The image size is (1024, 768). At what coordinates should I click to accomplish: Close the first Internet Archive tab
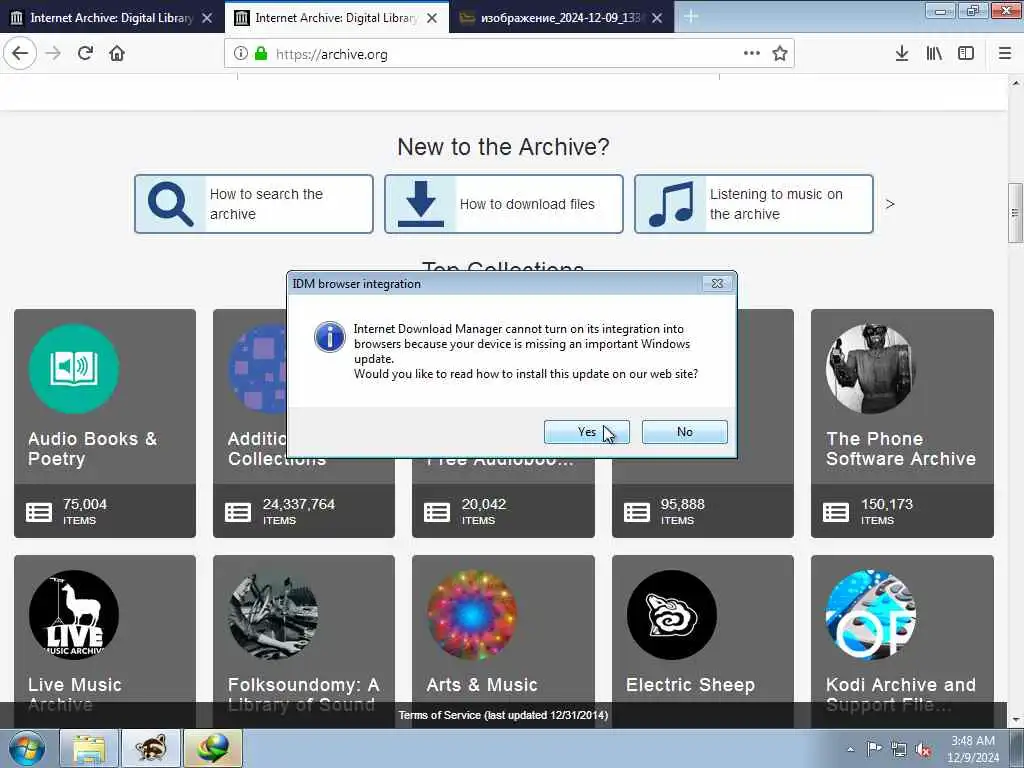pos(207,18)
